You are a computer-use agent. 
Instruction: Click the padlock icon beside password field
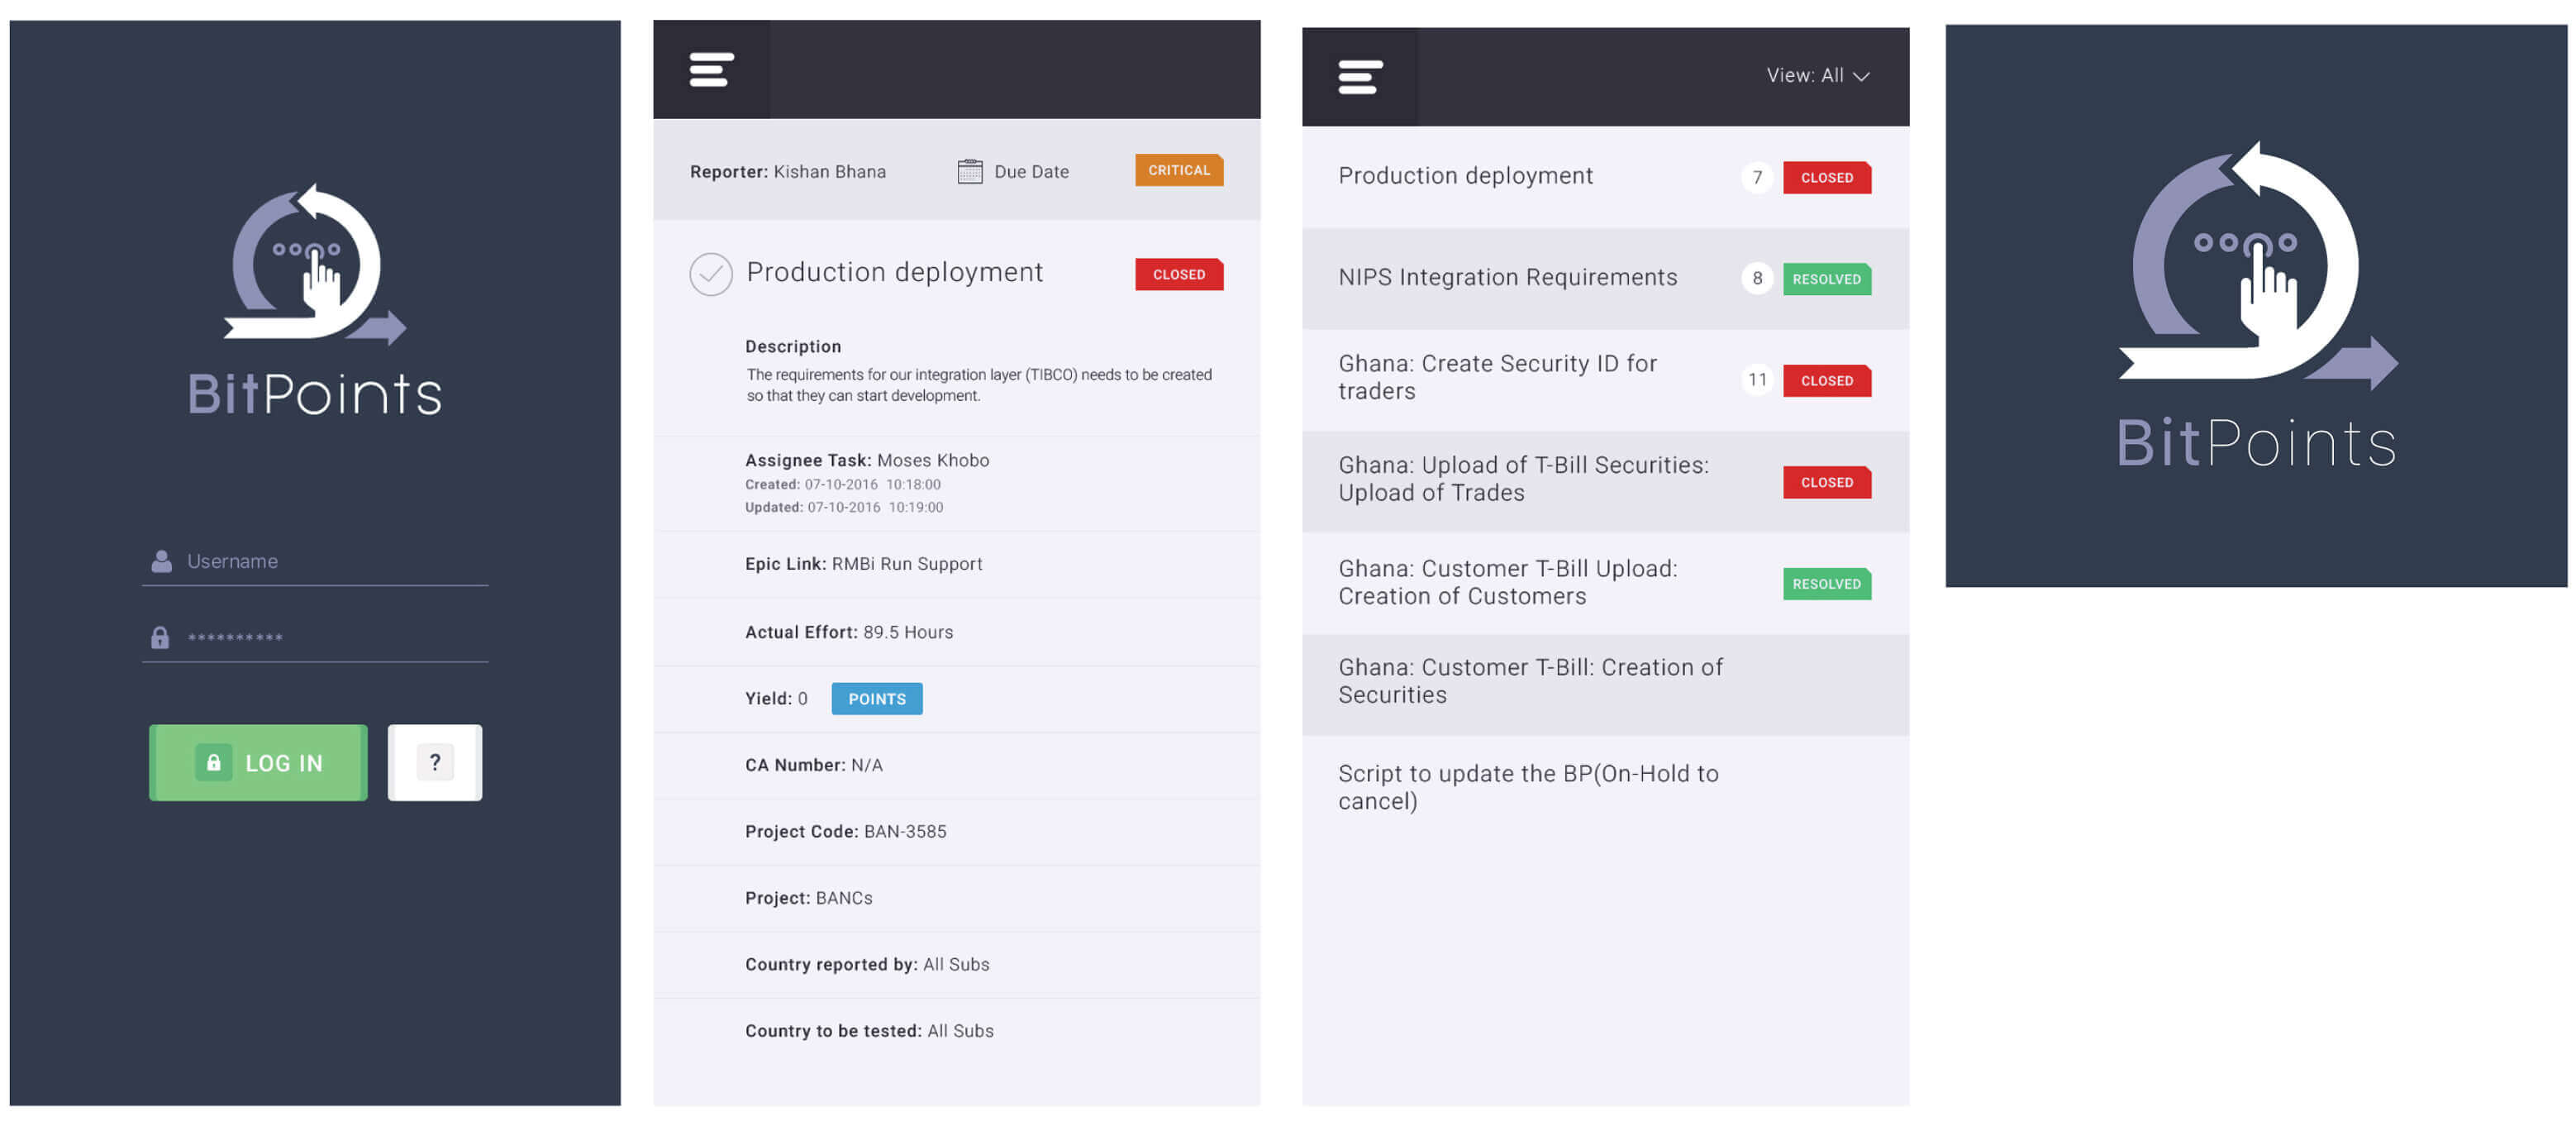(160, 638)
